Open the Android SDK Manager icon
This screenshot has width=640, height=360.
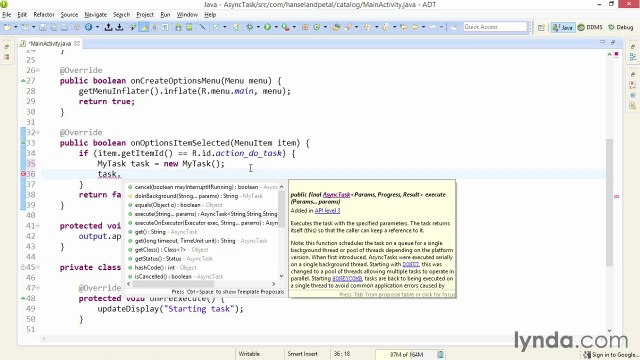[x=178, y=27]
